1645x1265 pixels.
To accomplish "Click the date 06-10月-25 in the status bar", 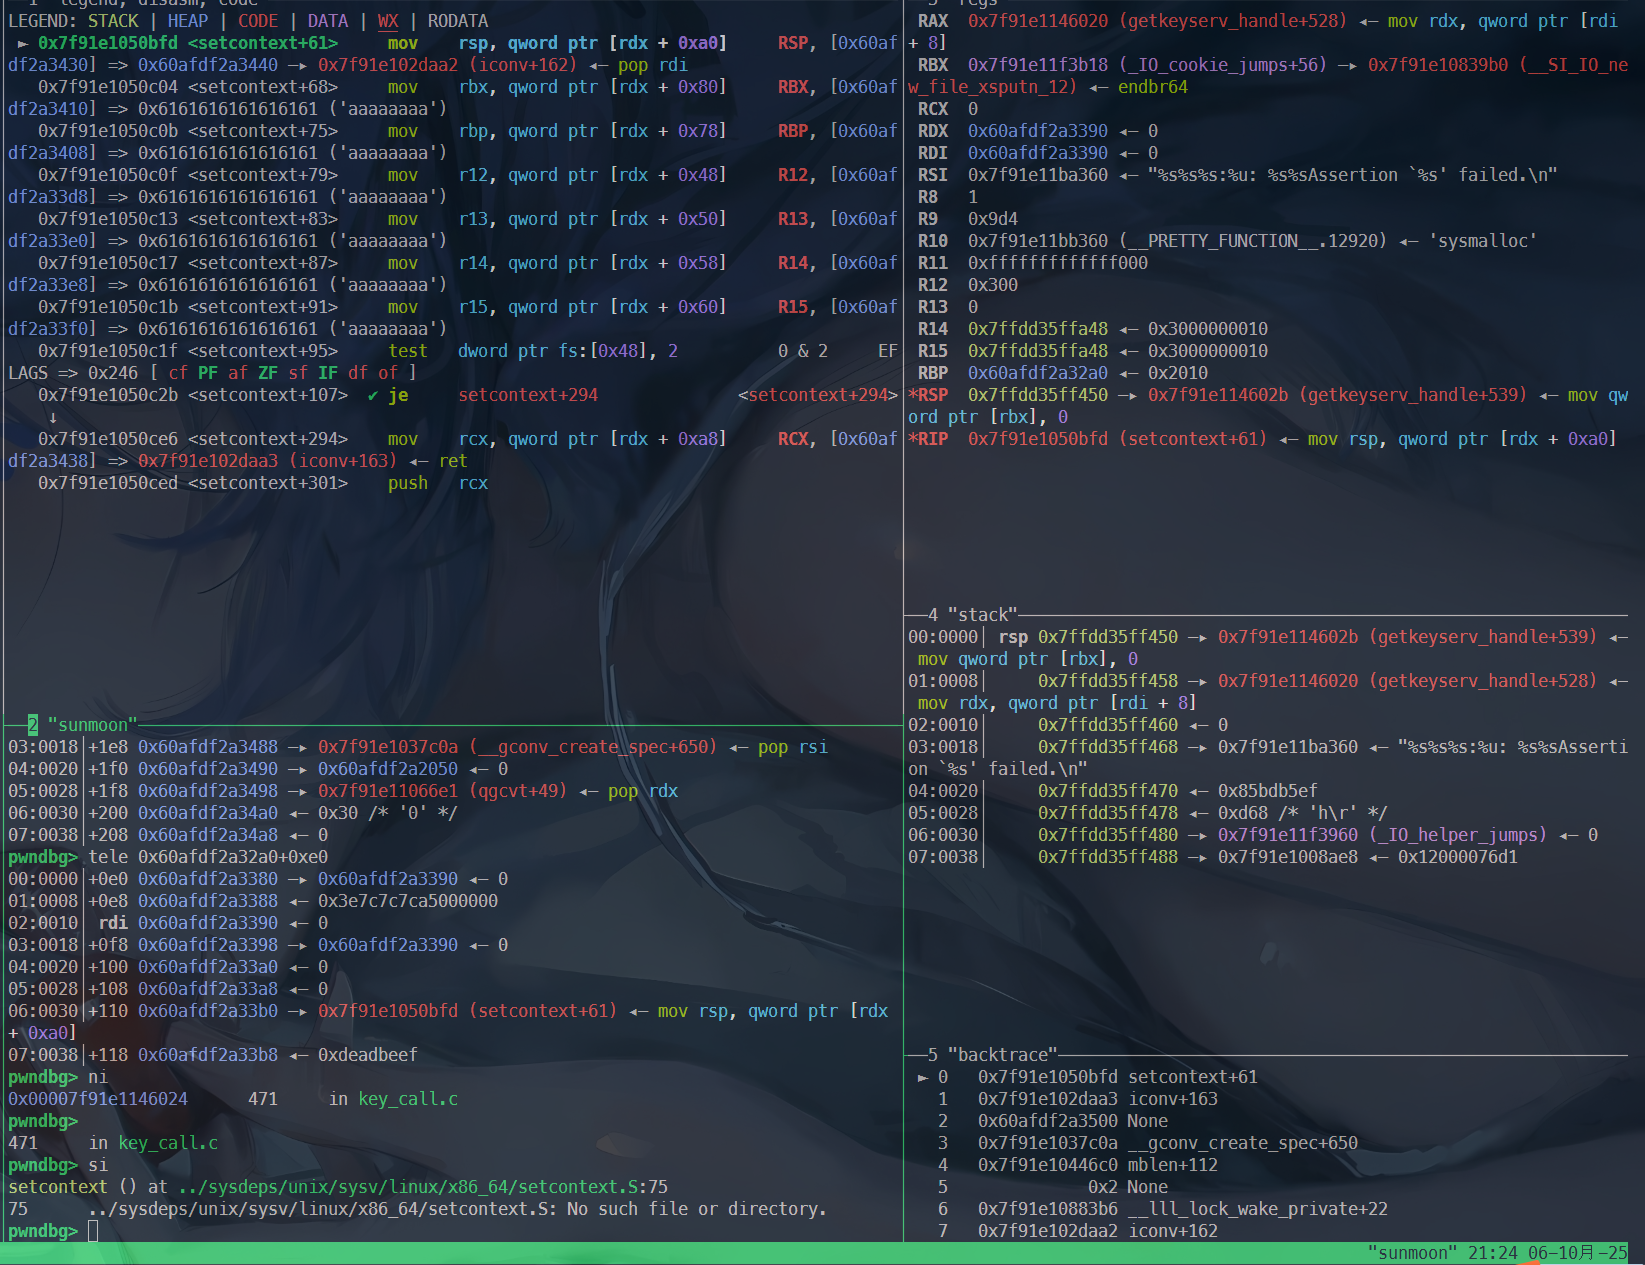I will (x=1578, y=1253).
